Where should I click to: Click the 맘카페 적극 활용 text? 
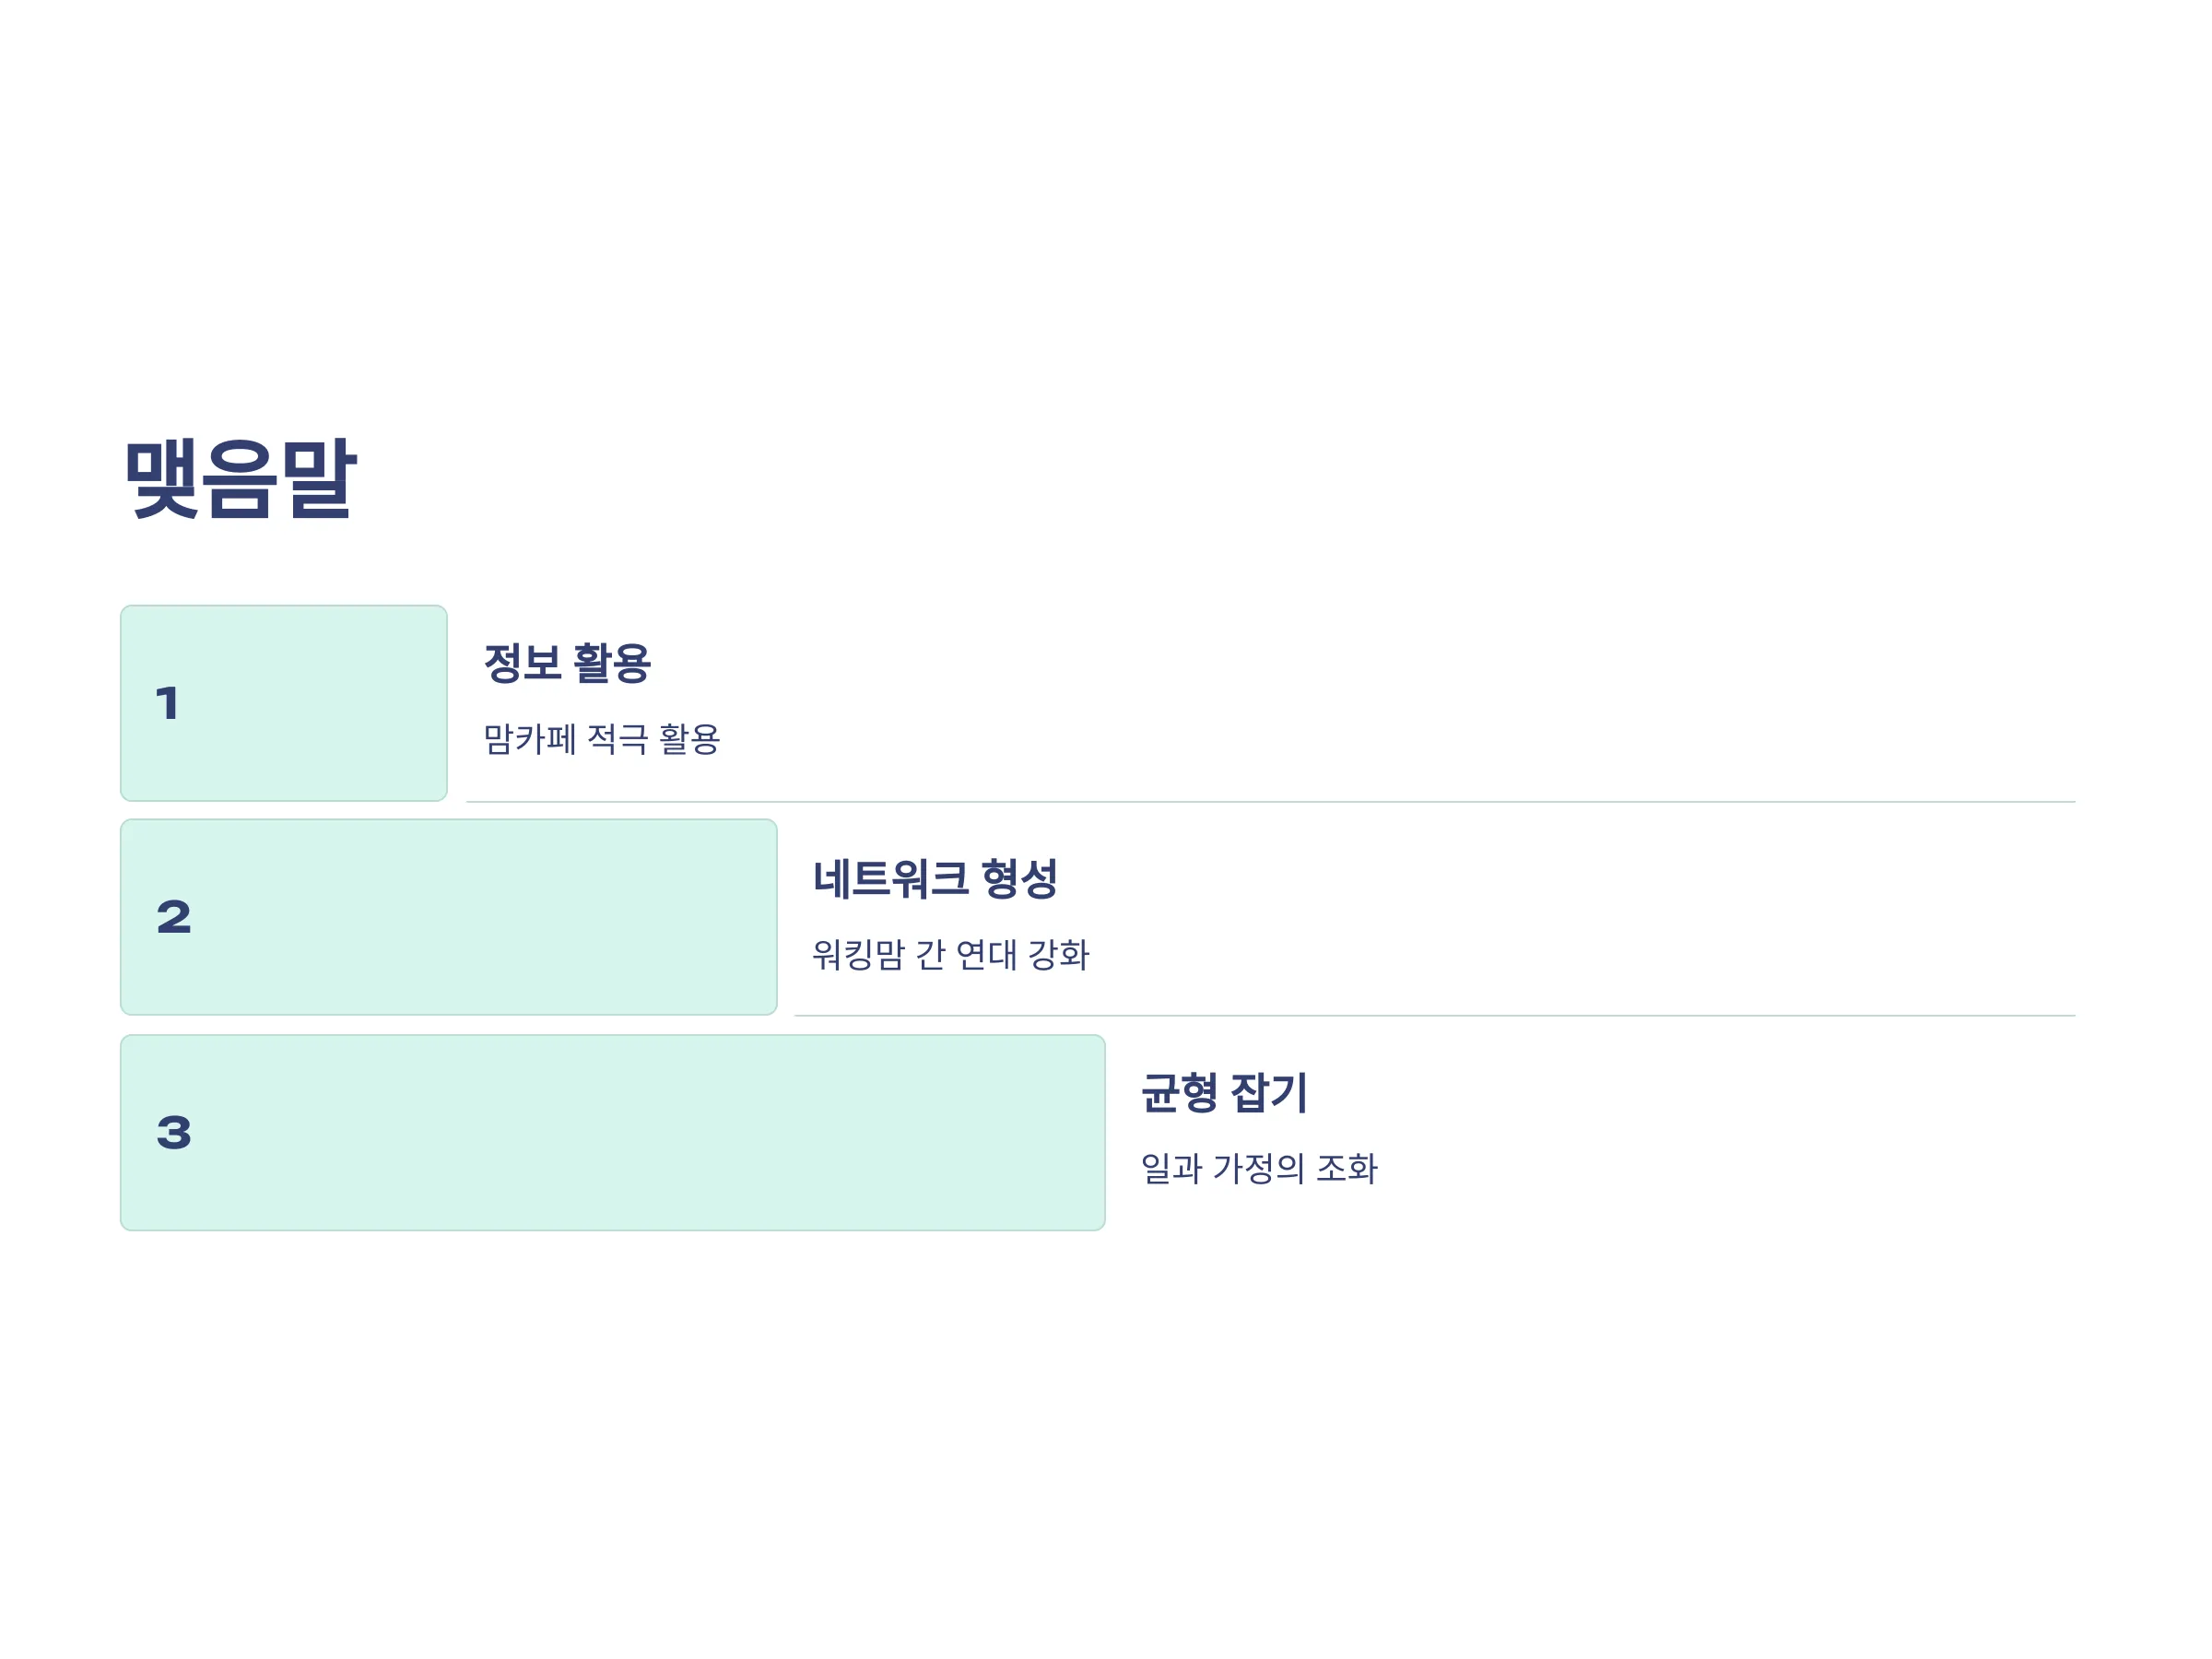[x=602, y=739]
